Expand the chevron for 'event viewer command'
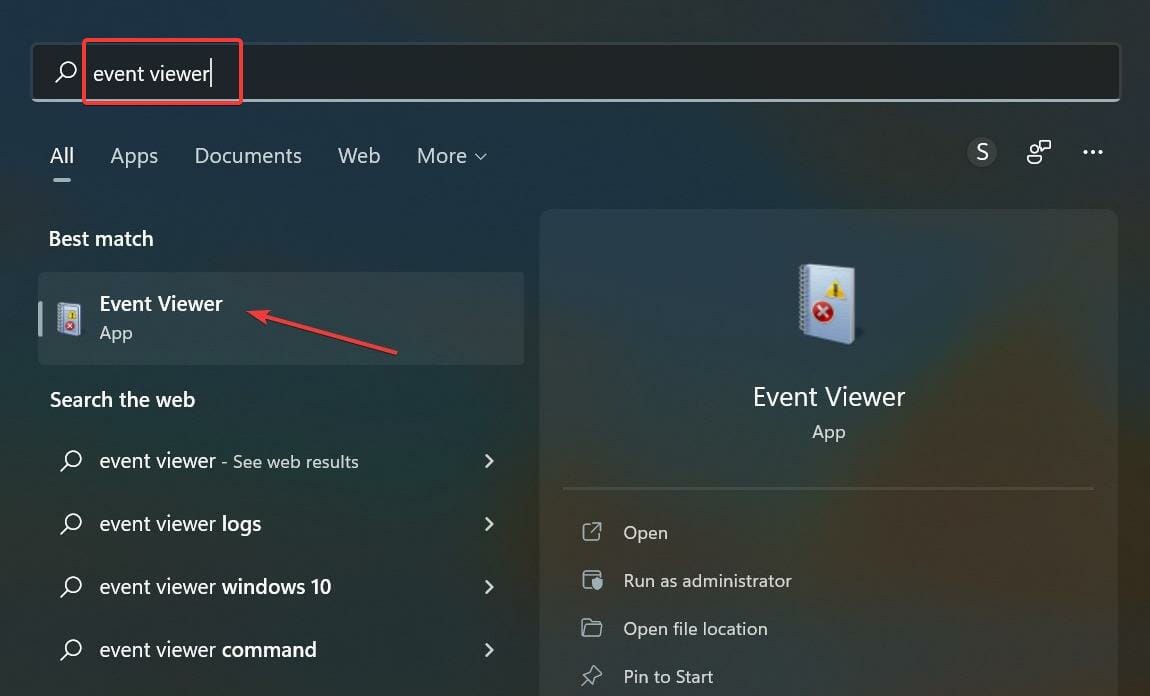 point(489,650)
